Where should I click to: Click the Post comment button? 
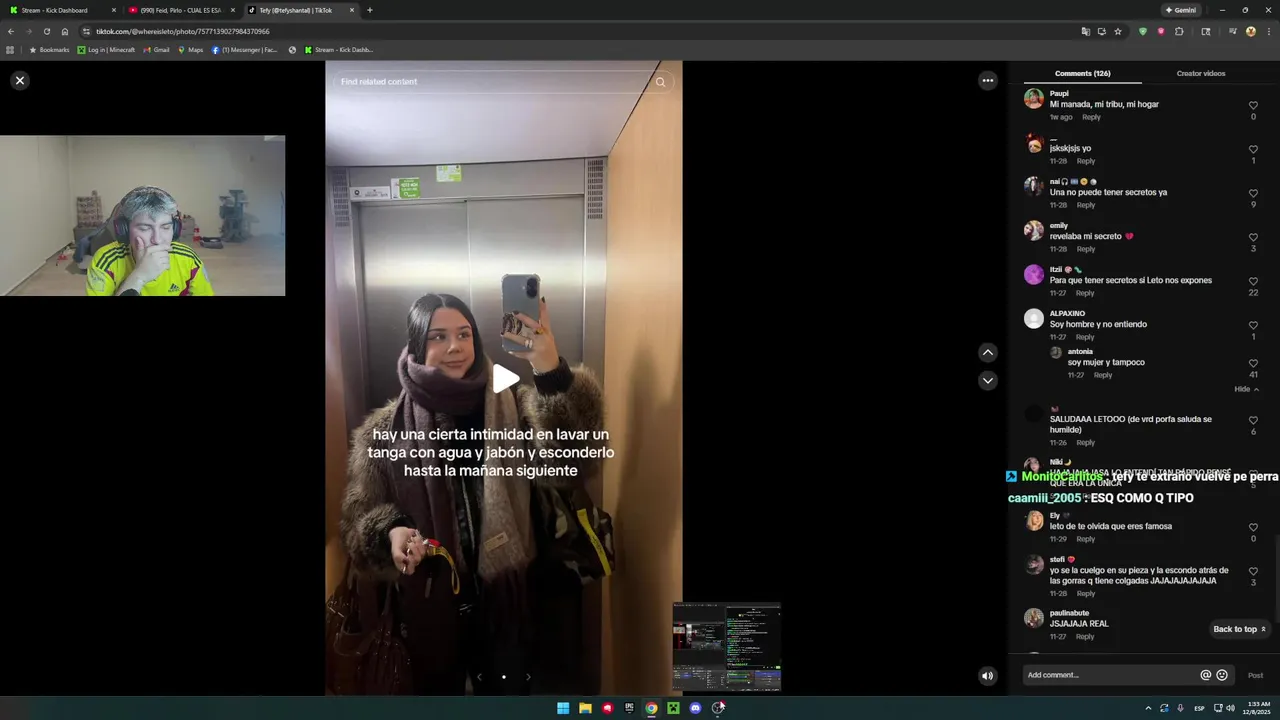pyautogui.click(x=1255, y=675)
